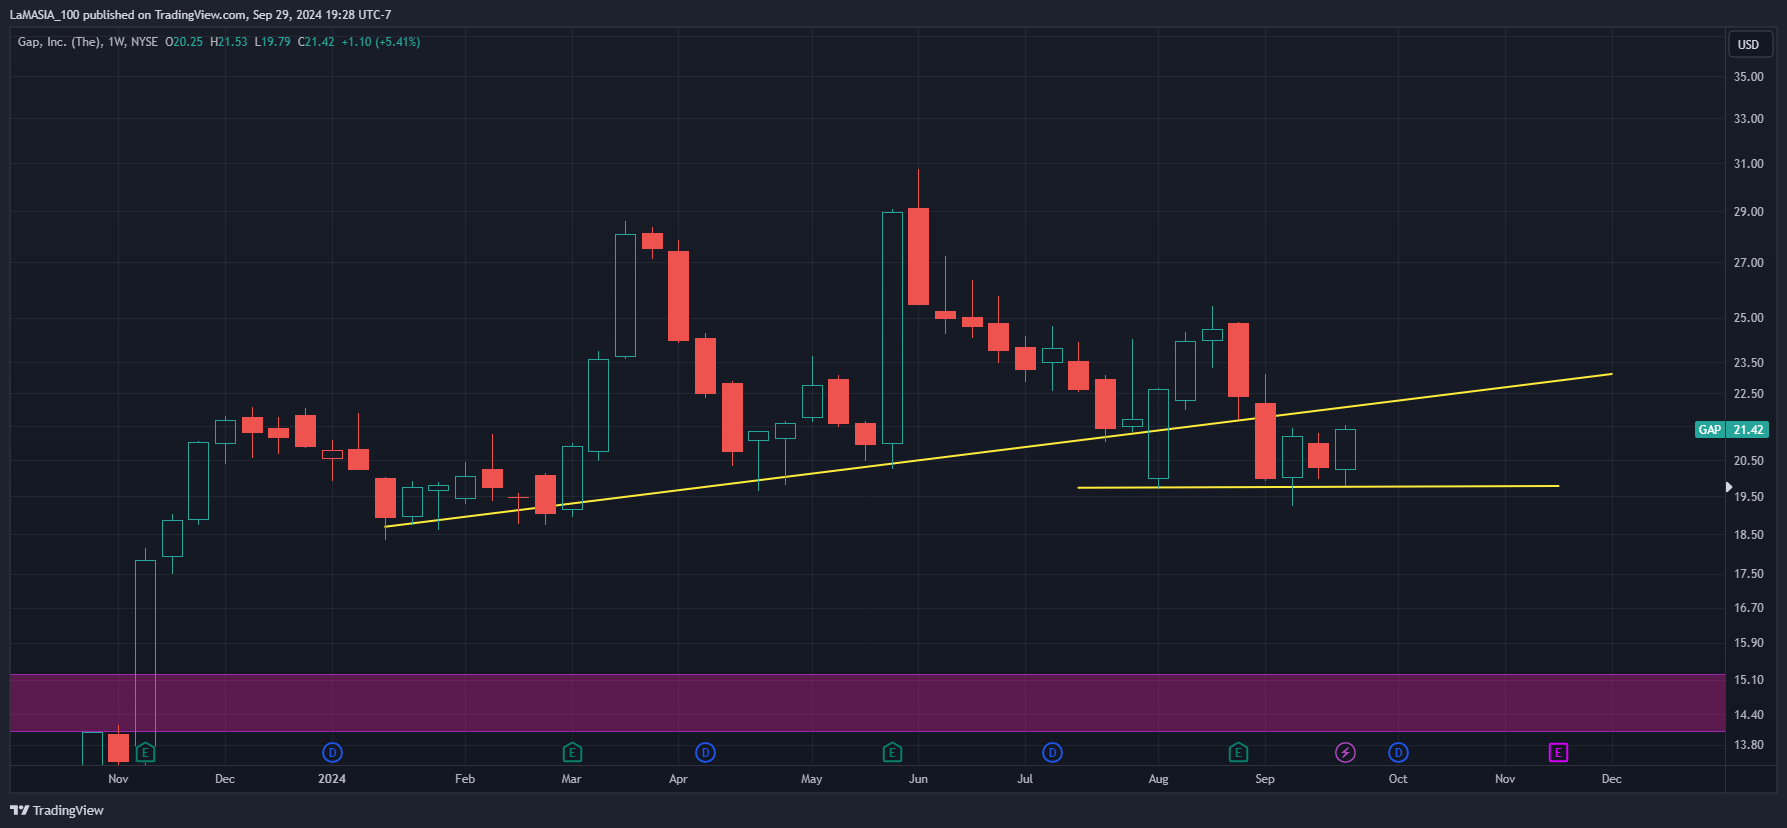Click the blue dividend marker near Apr
The image size is (1787, 828).
pyautogui.click(x=705, y=752)
